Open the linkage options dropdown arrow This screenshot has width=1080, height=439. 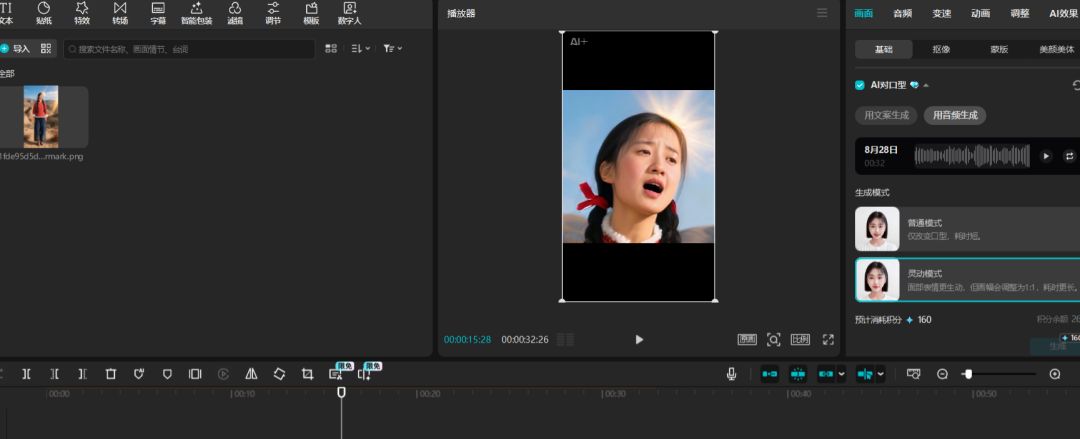[842, 374]
